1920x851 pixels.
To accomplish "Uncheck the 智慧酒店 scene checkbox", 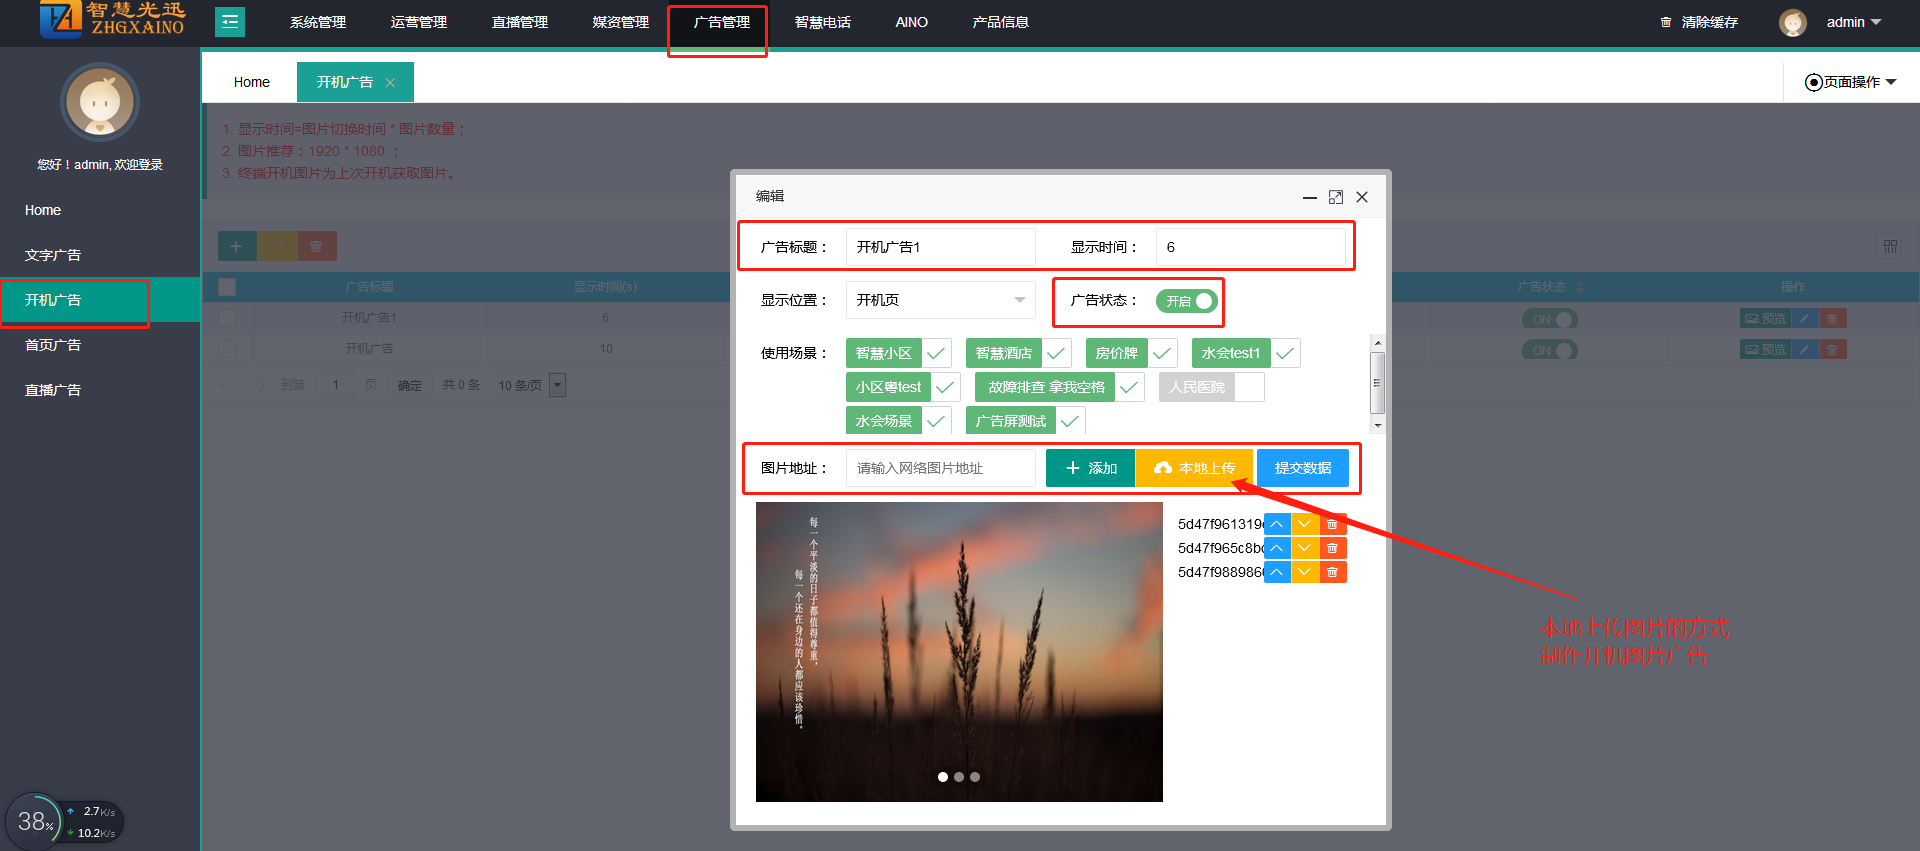I will click(x=1056, y=353).
